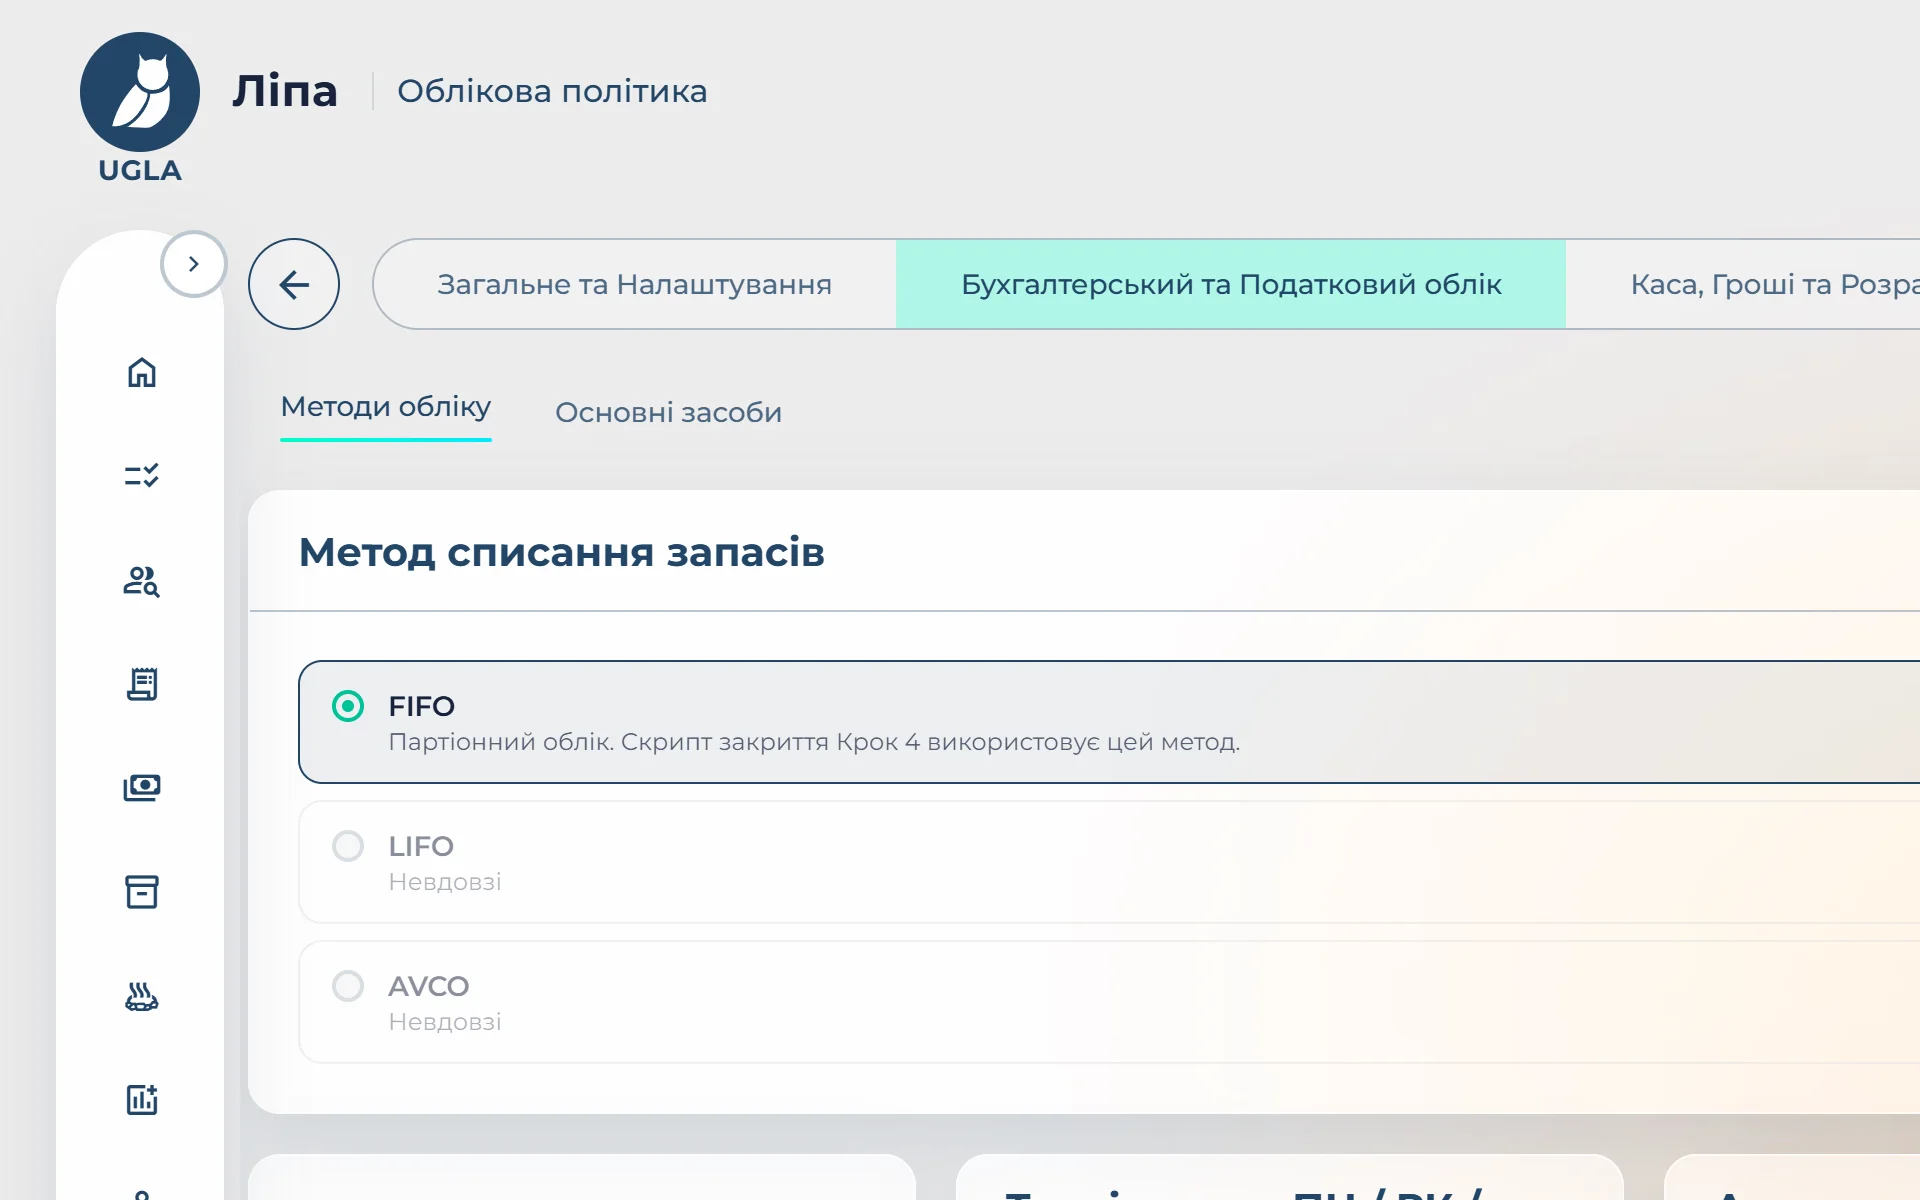Image resolution: width=1920 pixels, height=1200 pixels.
Task: Go back using the left arrow button
Action: [x=294, y=284]
